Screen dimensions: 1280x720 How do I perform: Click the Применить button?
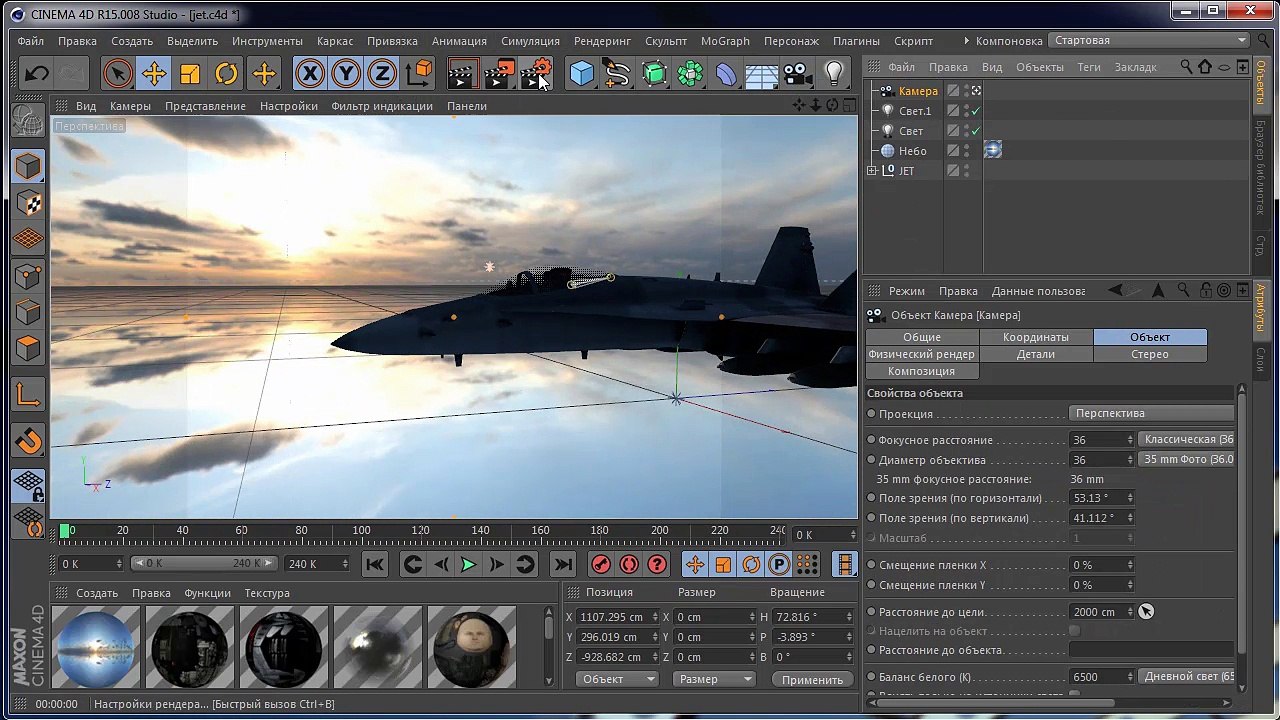(813, 679)
